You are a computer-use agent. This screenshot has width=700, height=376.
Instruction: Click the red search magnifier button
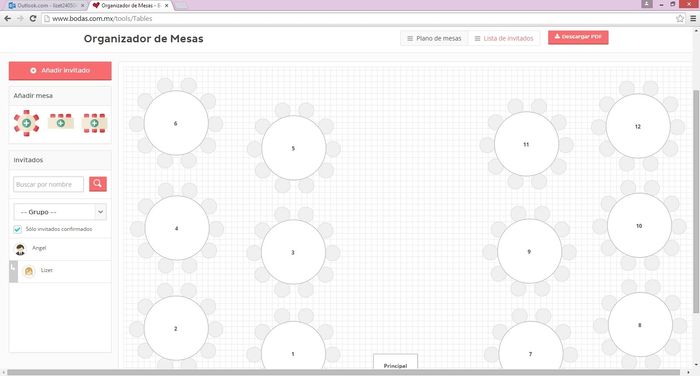98,184
